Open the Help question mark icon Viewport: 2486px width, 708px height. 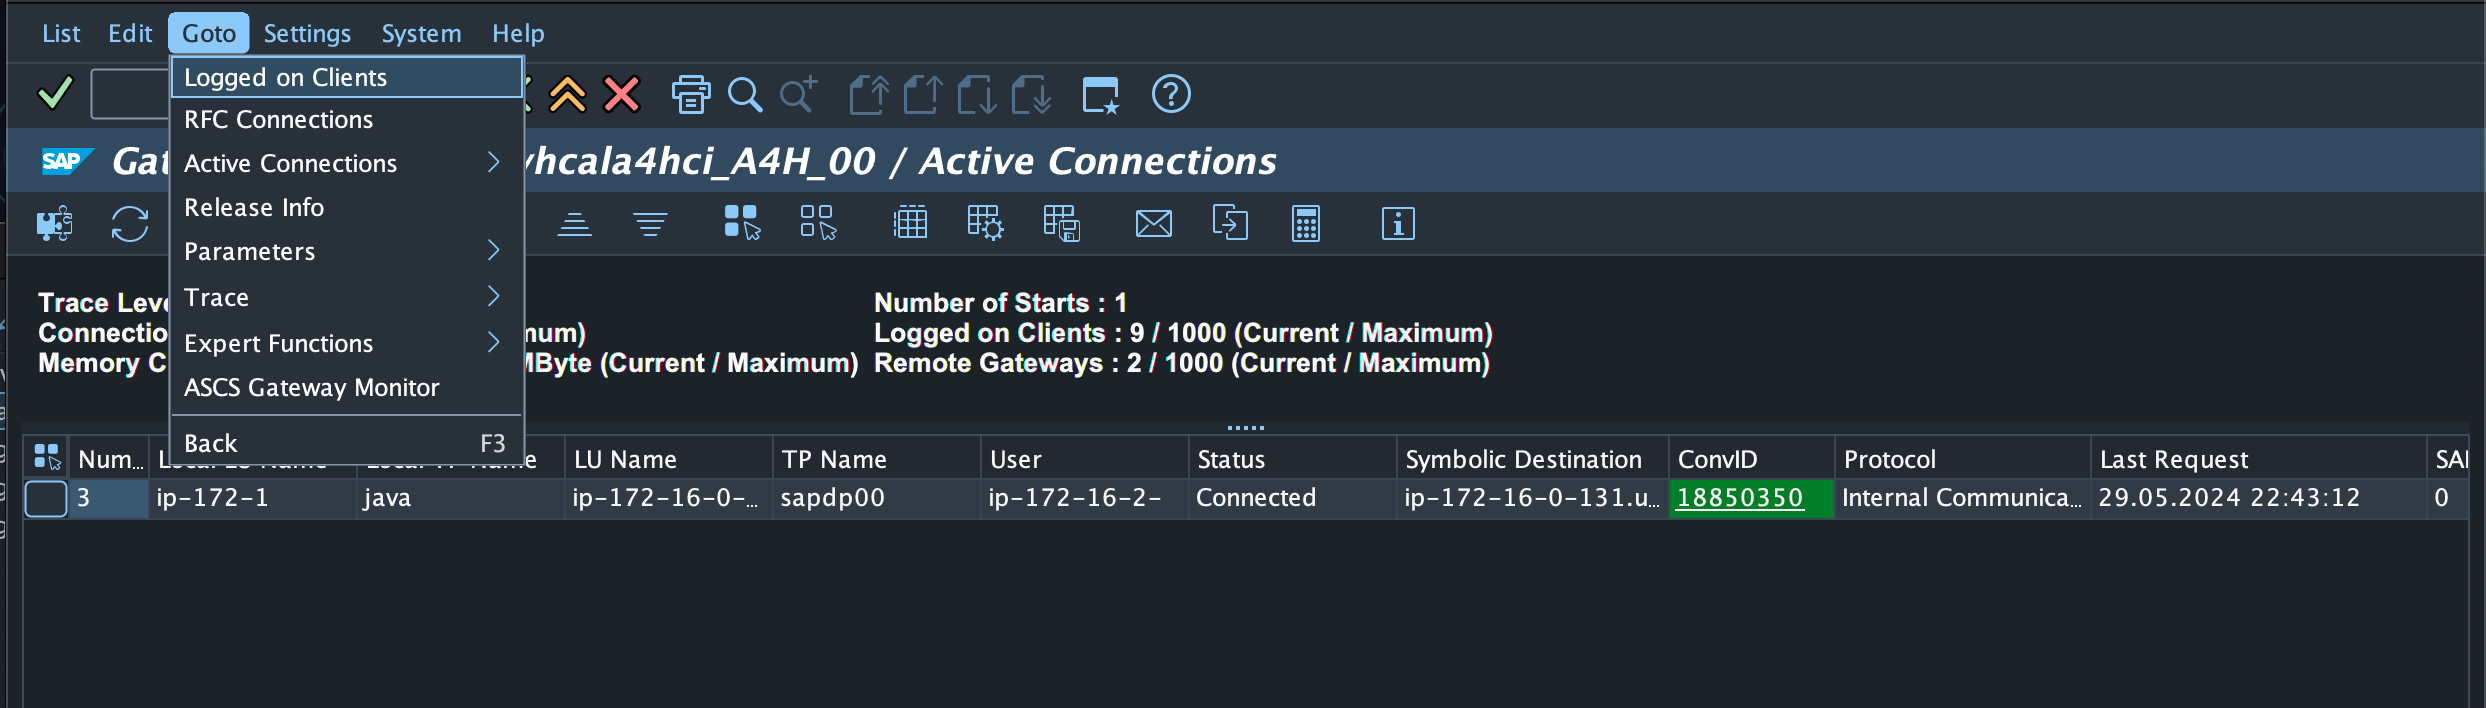[x=1170, y=95]
